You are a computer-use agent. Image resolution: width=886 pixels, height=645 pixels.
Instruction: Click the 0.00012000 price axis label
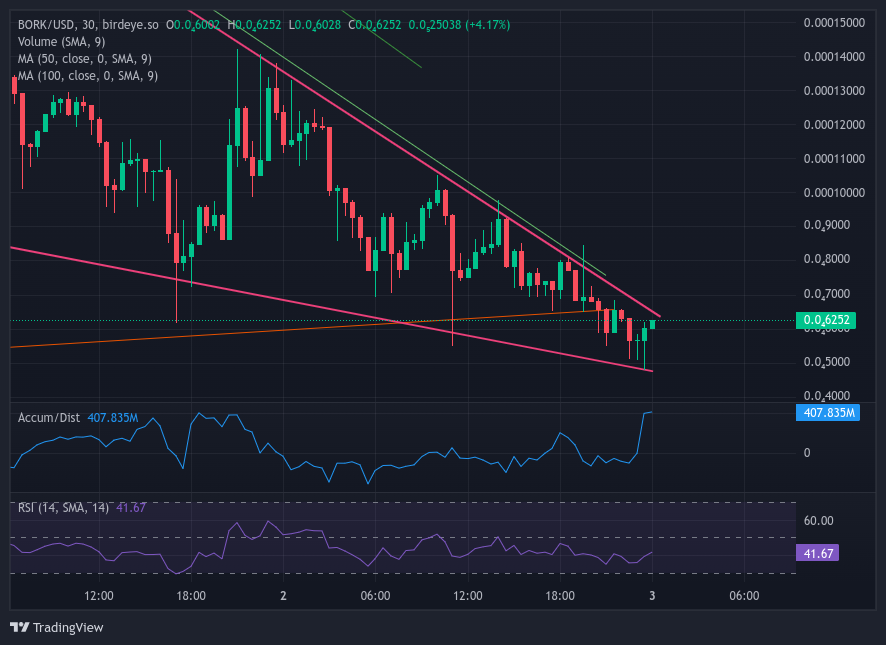[x=834, y=124]
